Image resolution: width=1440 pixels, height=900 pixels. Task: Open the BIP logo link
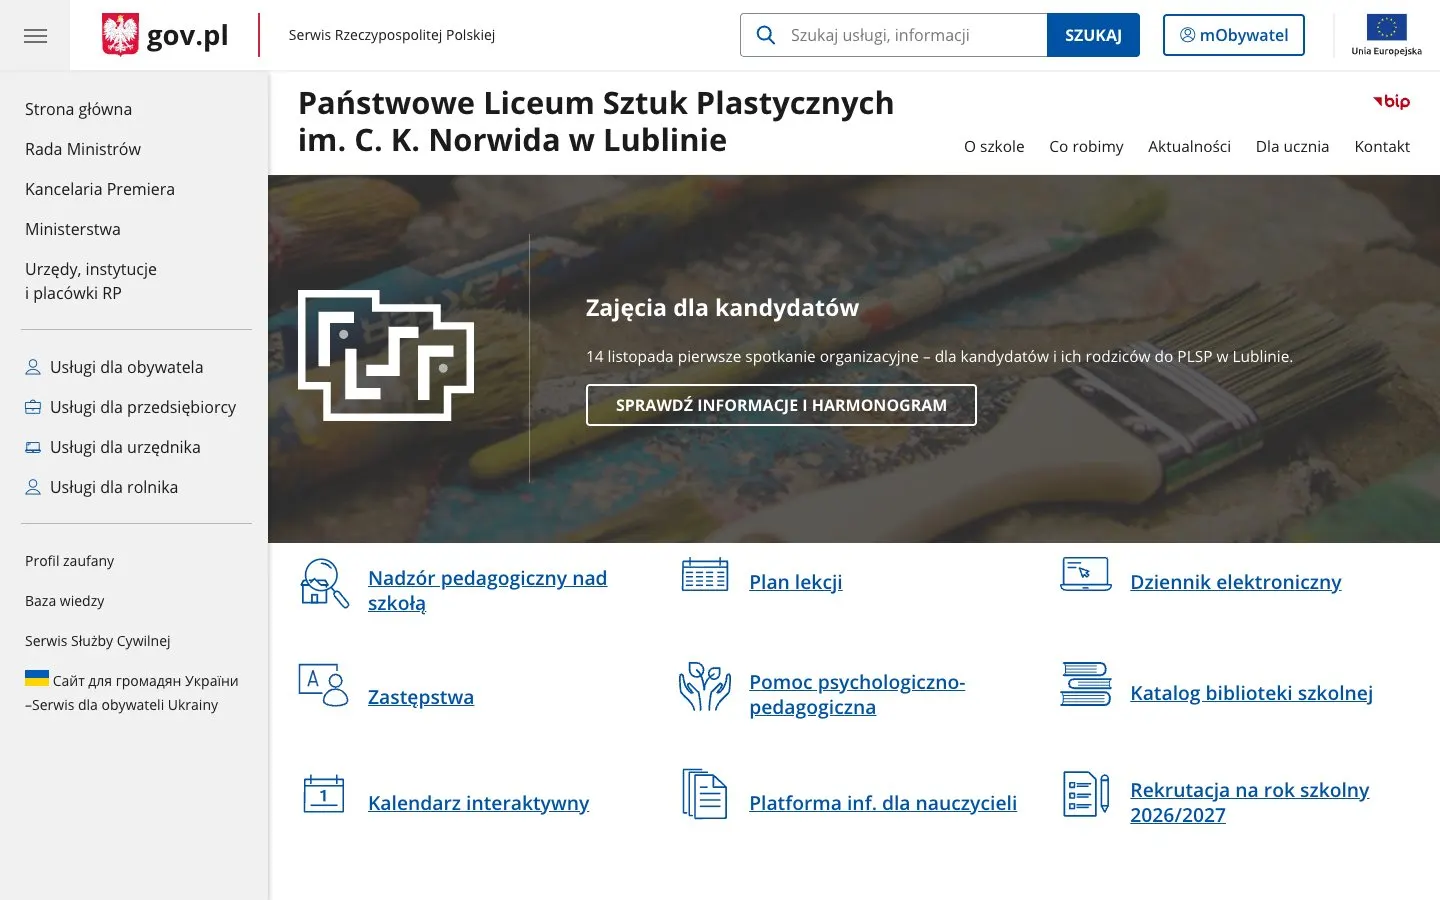click(x=1391, y=101)
